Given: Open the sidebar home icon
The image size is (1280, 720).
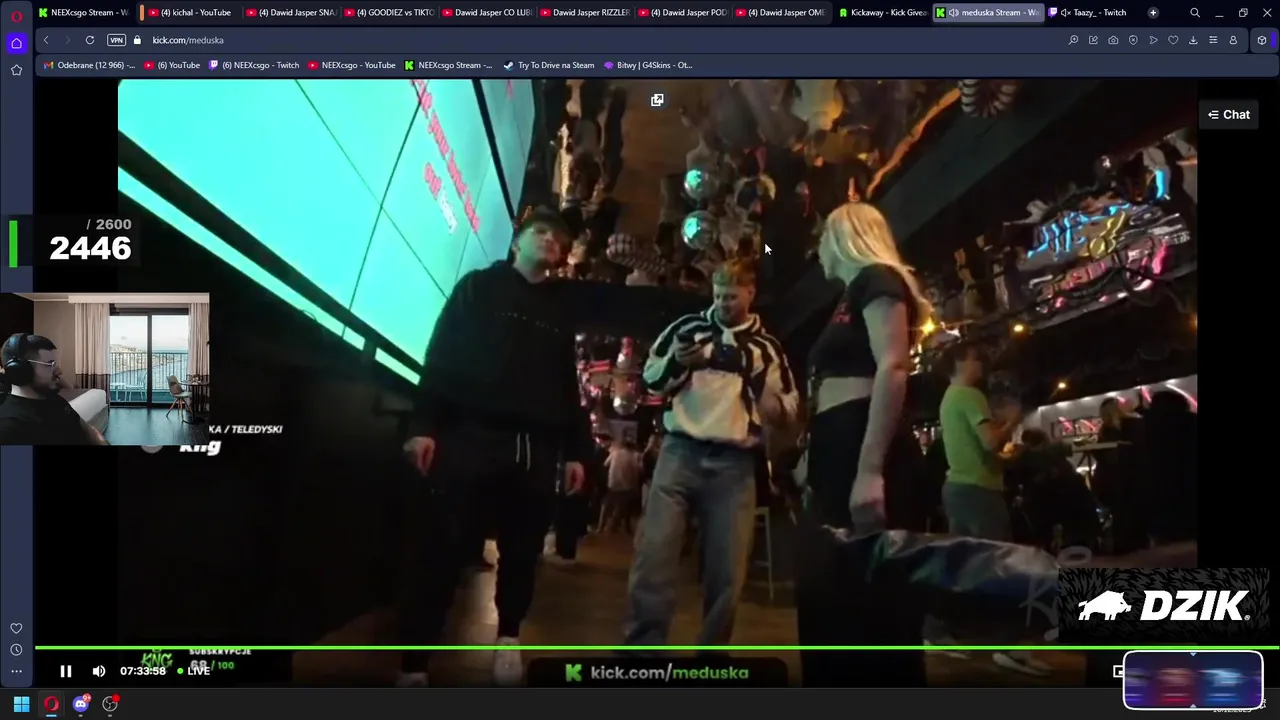Looking at the screenshot, I should coord(16,43).
